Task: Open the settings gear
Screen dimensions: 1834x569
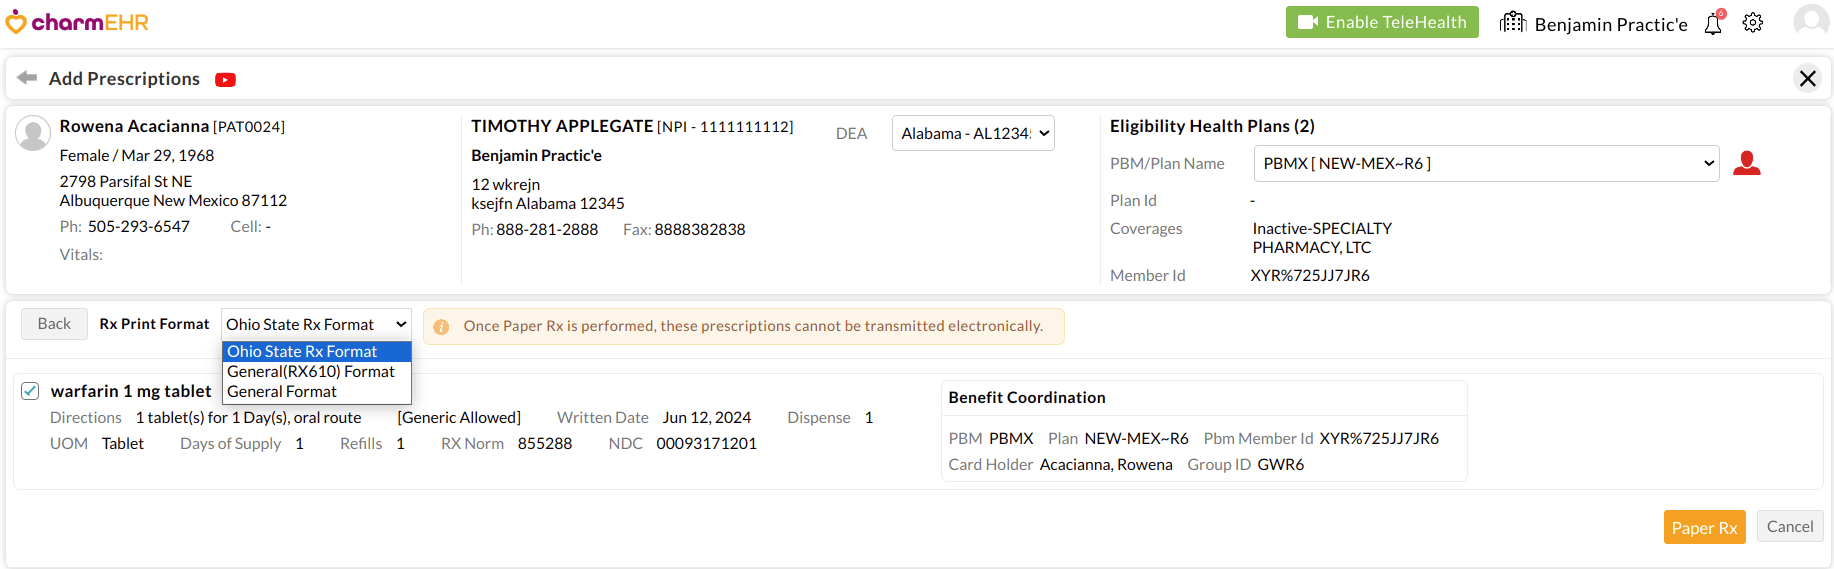Action: (x=1753, y=23)
